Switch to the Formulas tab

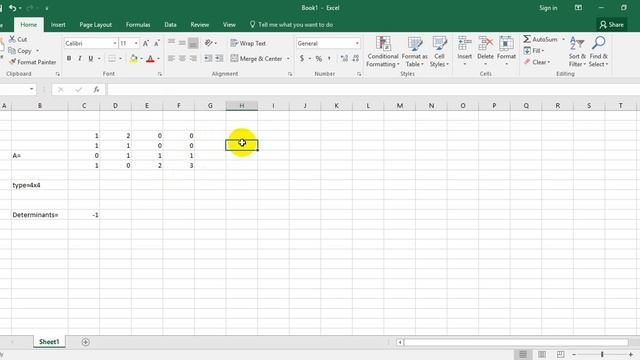coord(138,24)
